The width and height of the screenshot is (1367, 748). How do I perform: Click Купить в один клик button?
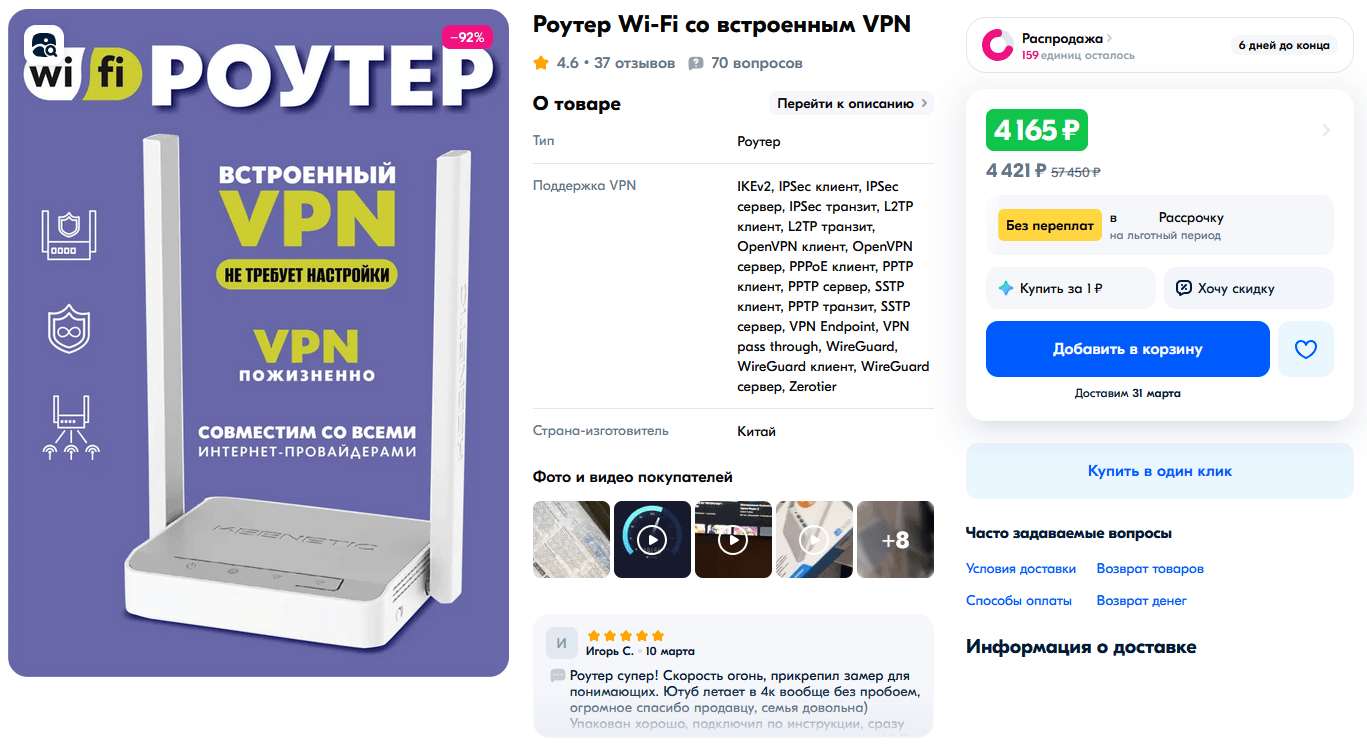[x=1159, y=471]
